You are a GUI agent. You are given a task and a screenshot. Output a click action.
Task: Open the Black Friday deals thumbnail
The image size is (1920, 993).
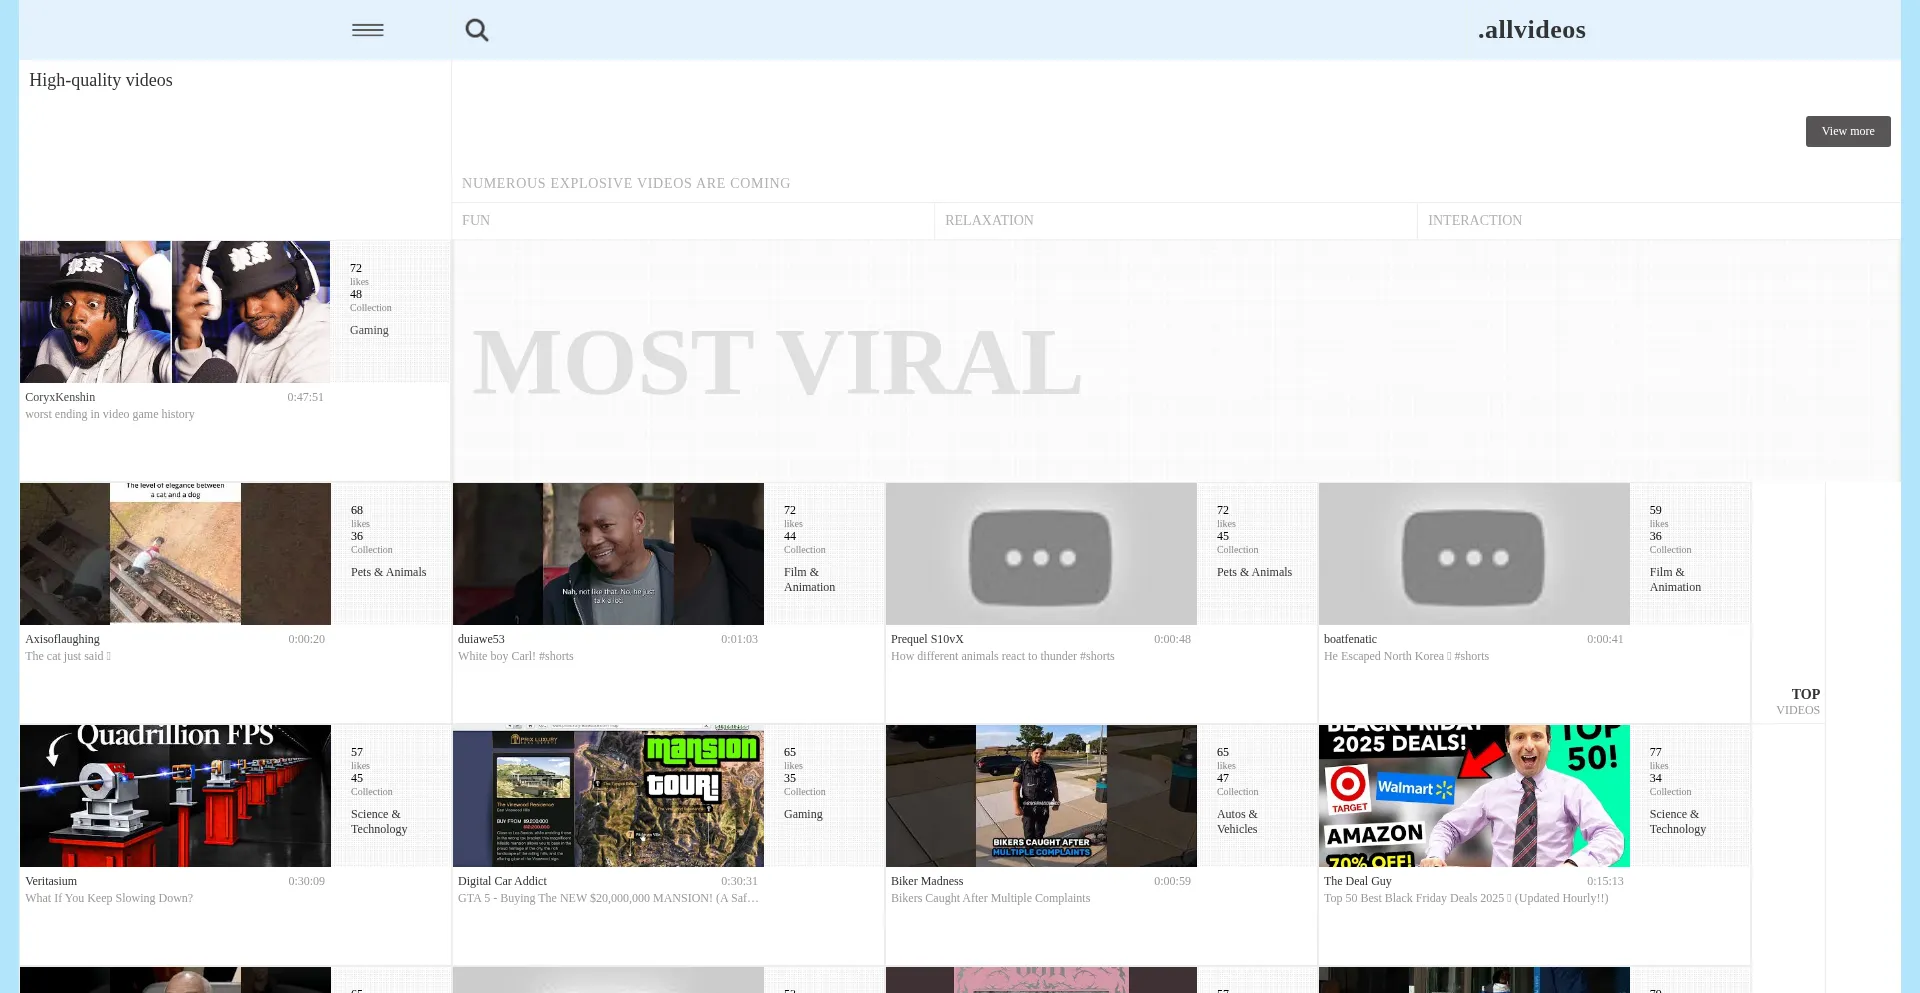(1474, 796)
